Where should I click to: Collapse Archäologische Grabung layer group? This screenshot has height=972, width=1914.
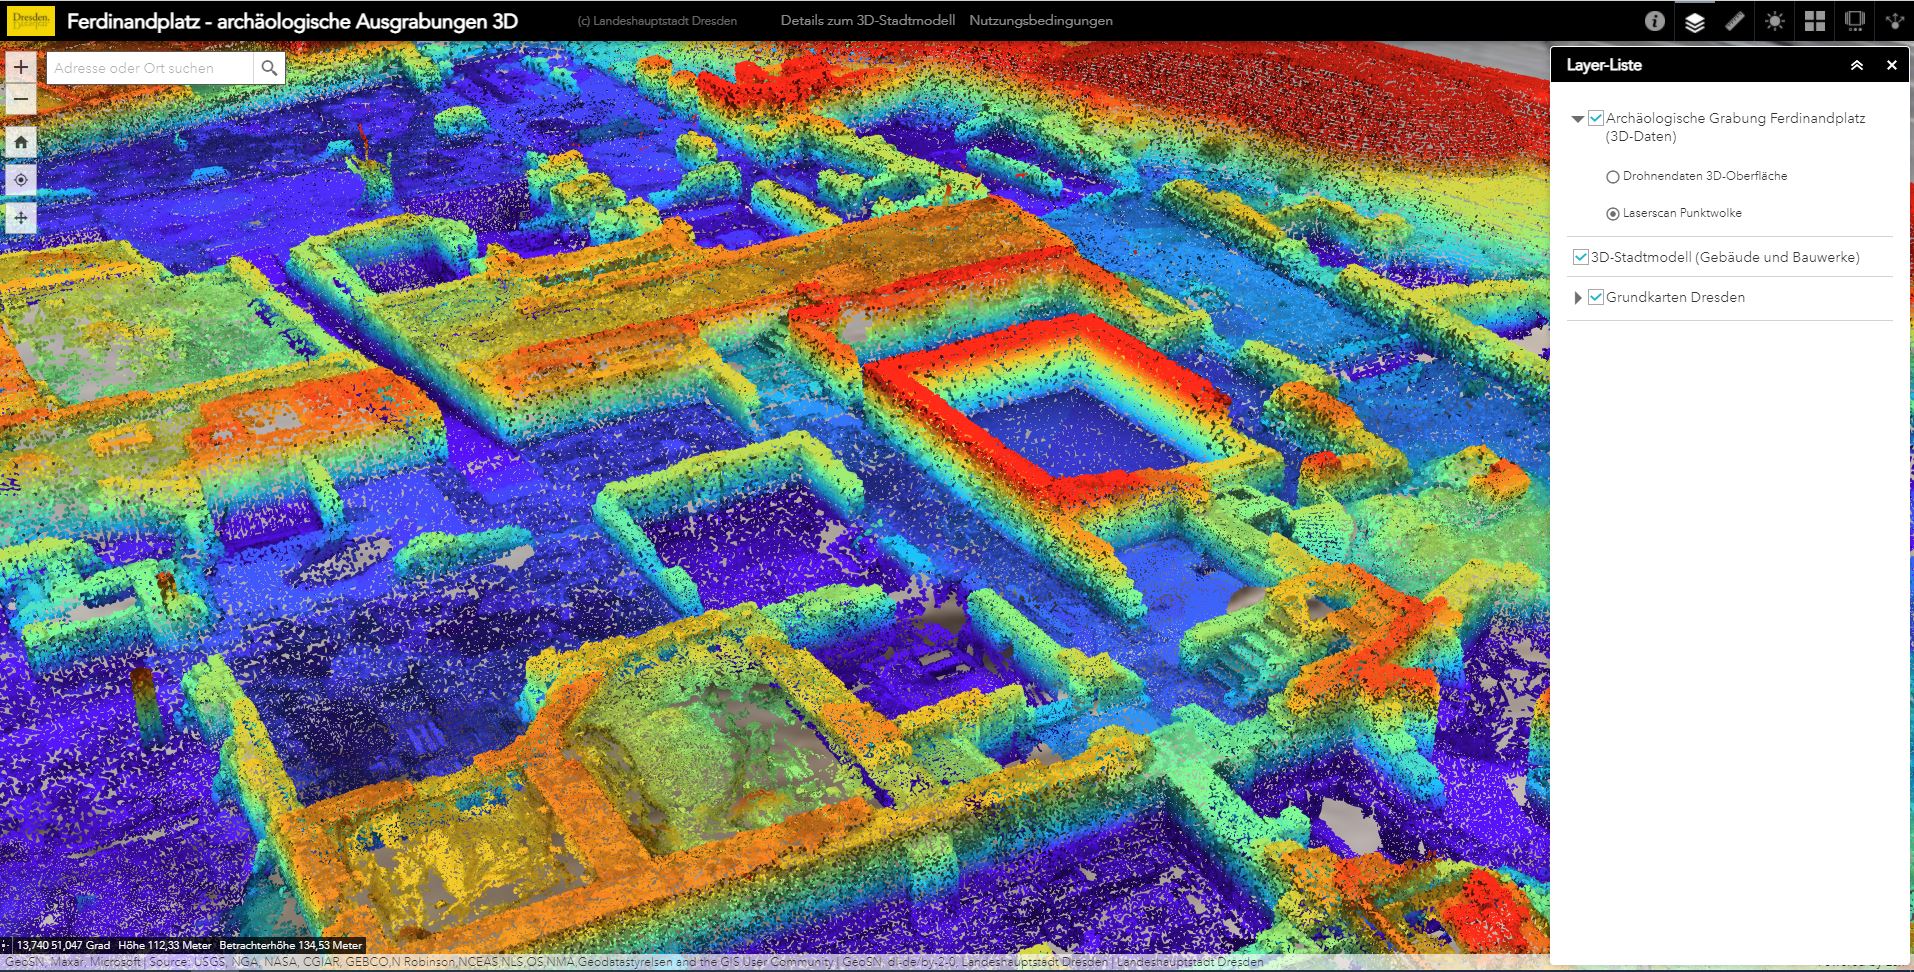tap(1578, 119)
